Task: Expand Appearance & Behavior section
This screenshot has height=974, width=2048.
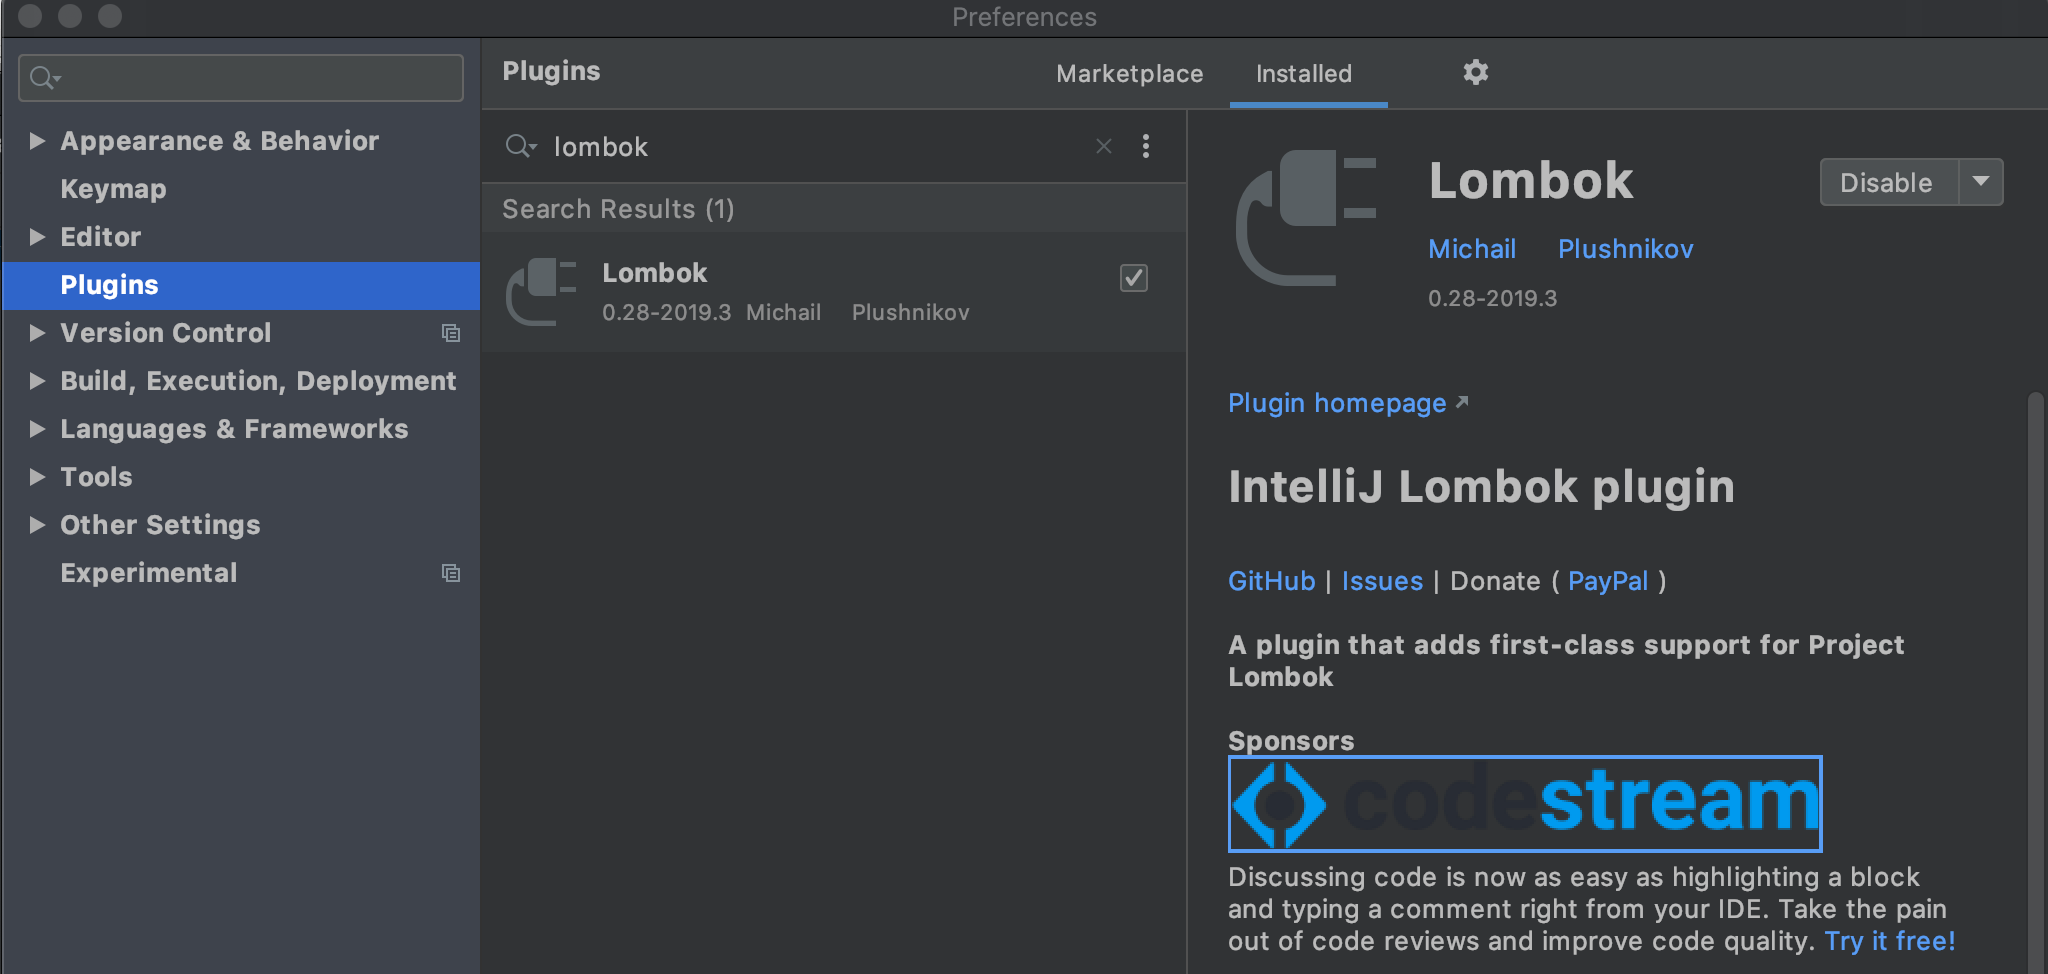Action: pyautogui.click(x=37, y=141)
